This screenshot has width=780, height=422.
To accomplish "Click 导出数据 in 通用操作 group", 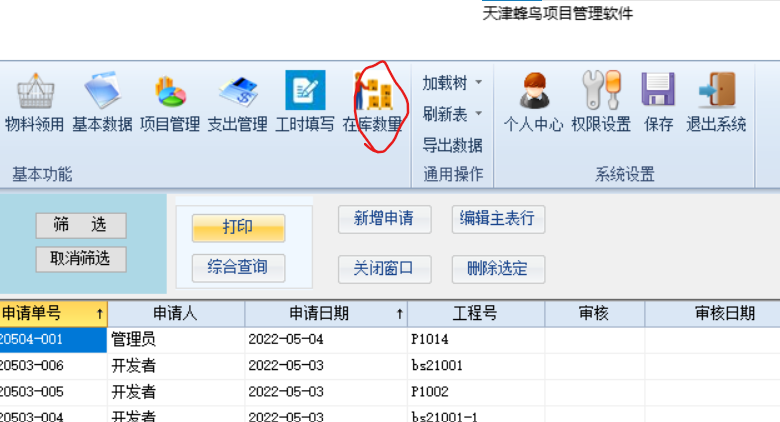I will [x=453, y=145].
